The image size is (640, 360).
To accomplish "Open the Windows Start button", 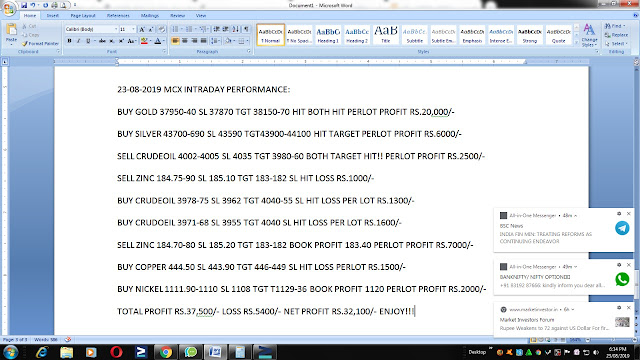I will click(x=10, y=352).
